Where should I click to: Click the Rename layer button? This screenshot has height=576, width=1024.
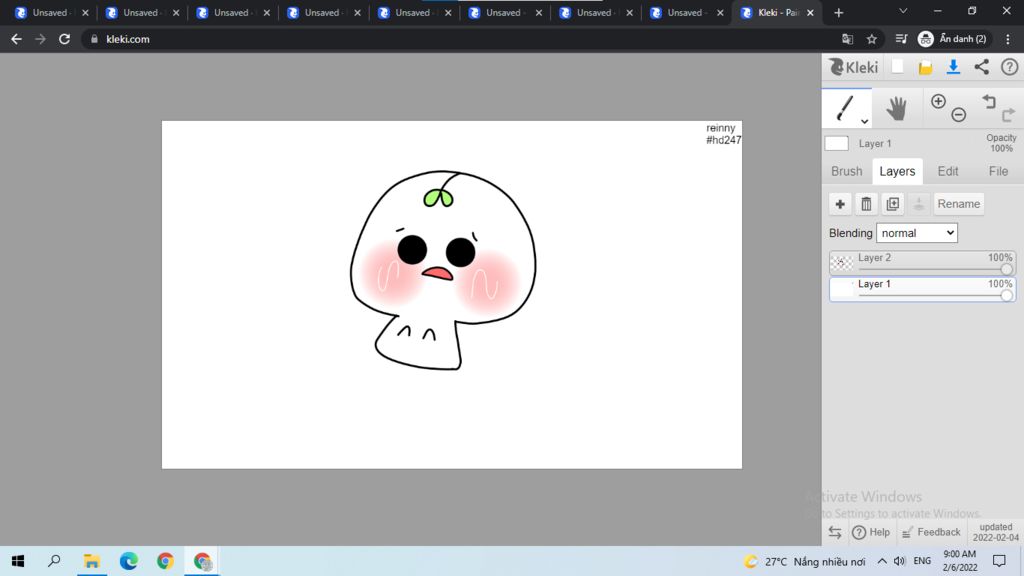coord(958,204)
